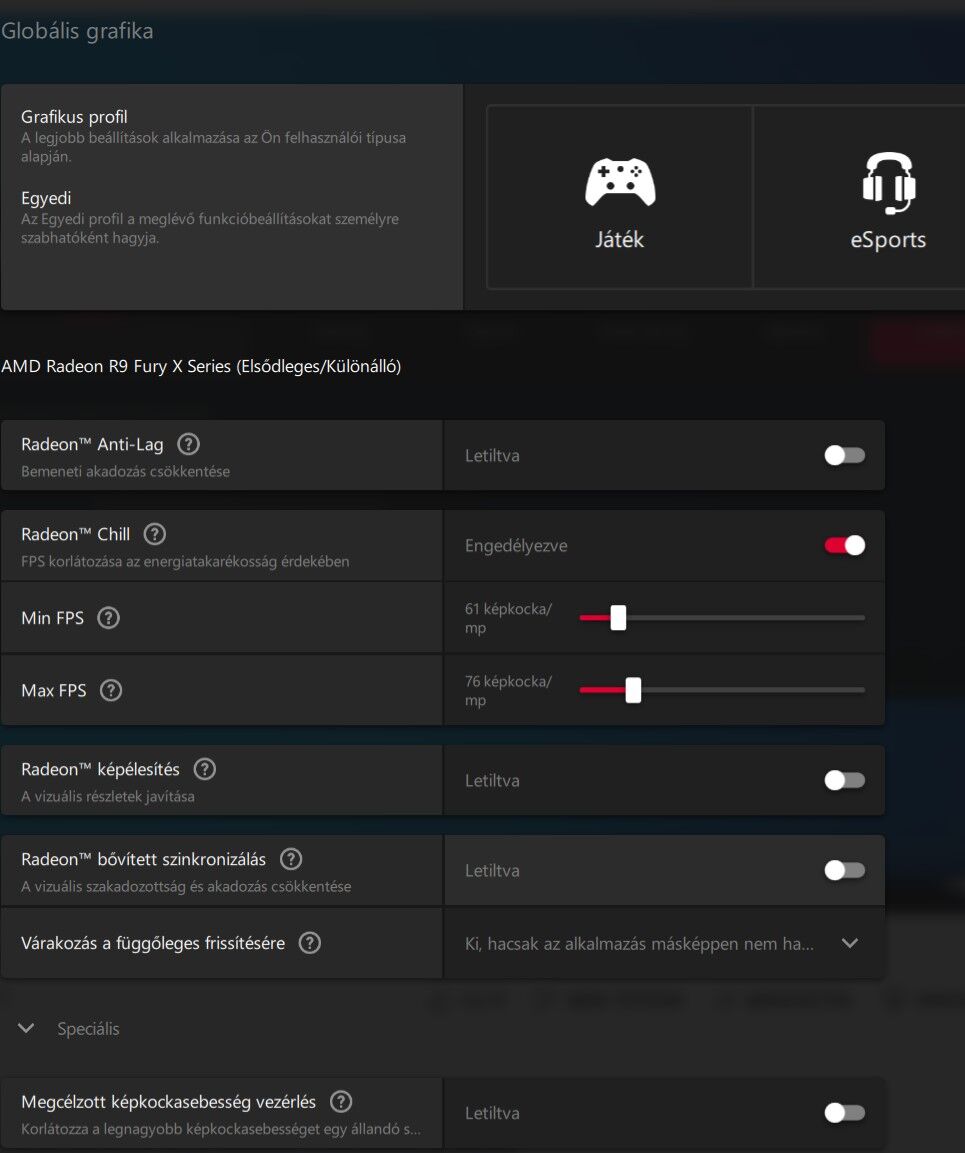Screen dimensions: 965x1153
Task: Turn on Radeon képélesítés toggle
Action: pos(844,780)
